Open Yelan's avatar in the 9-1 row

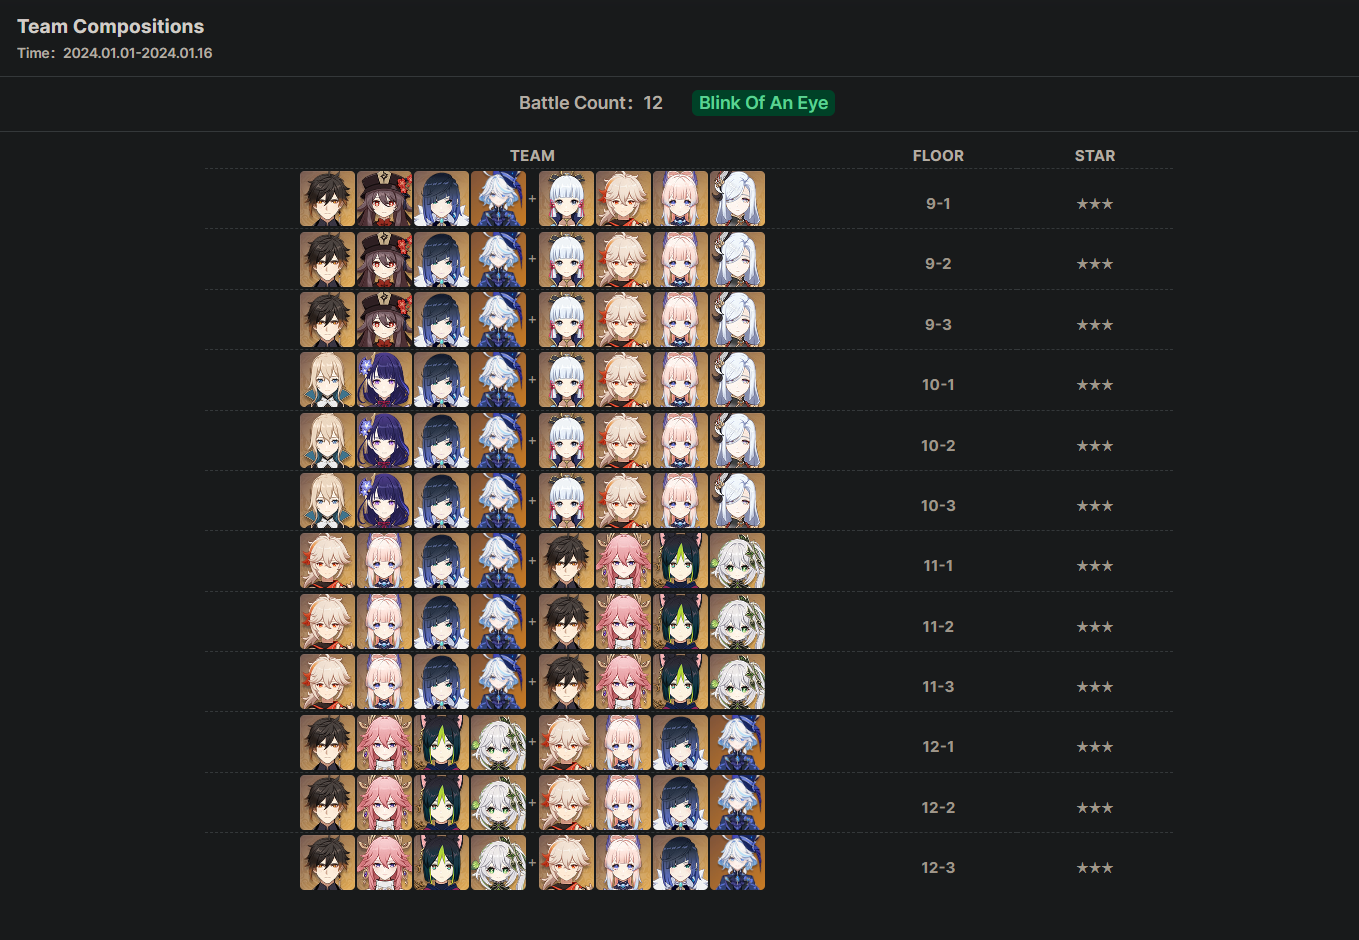pos(441,199)
